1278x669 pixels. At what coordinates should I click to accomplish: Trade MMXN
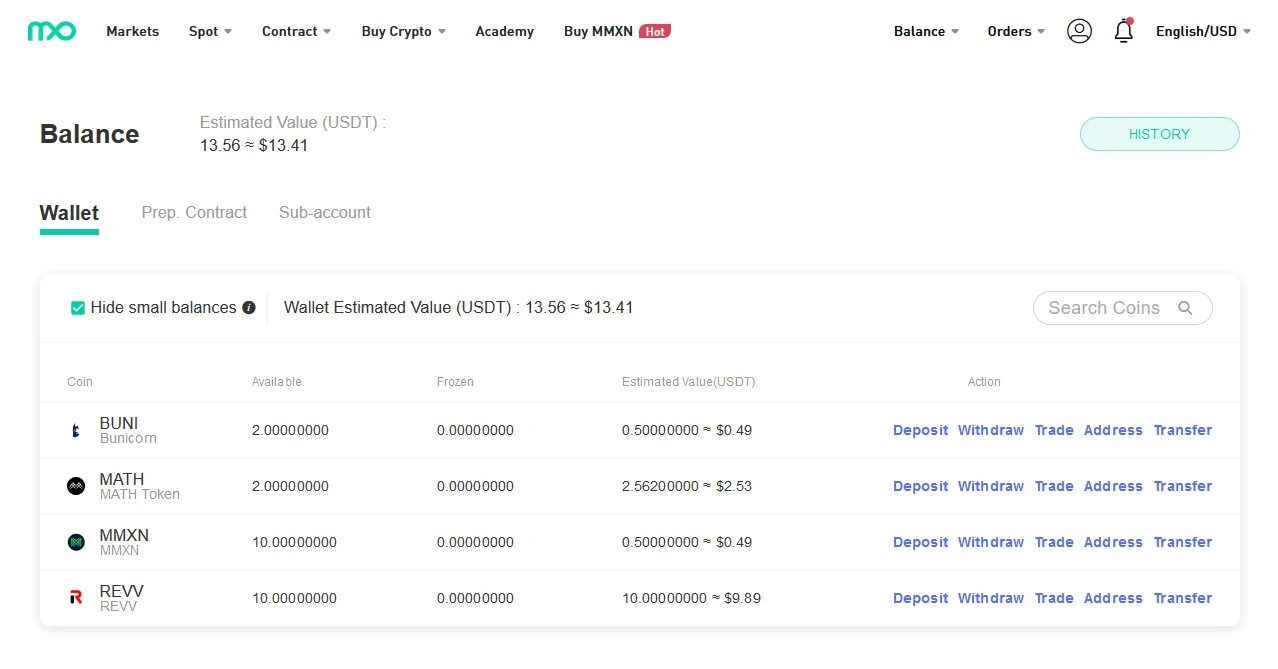[x=1054, y=542]
